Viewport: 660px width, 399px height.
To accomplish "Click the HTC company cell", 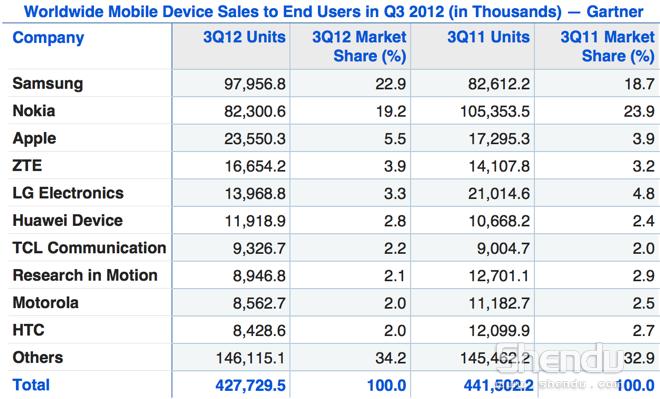I will coord(28,330).
